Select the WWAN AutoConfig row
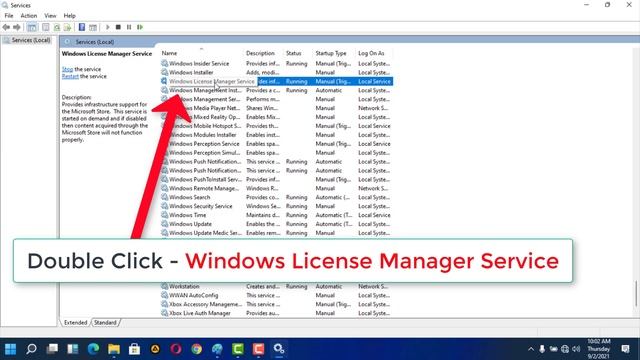 coord(276,296)
